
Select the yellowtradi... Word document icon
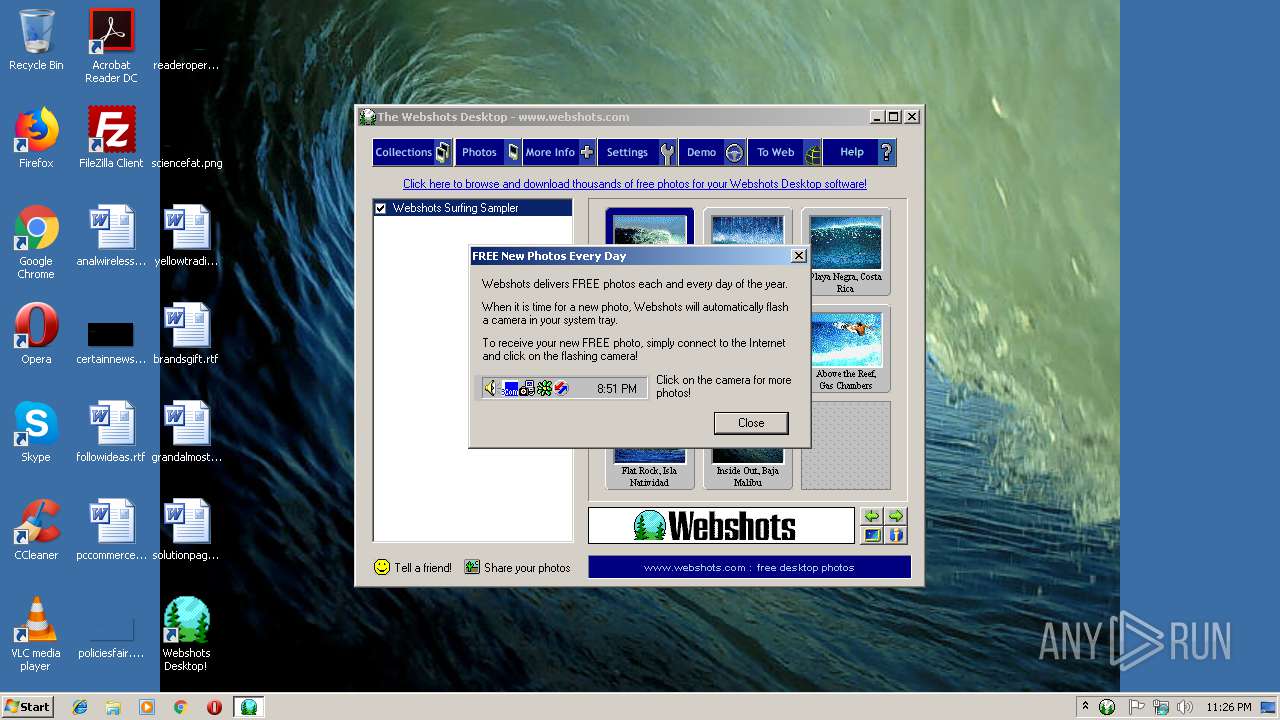(x=187, y=236)
